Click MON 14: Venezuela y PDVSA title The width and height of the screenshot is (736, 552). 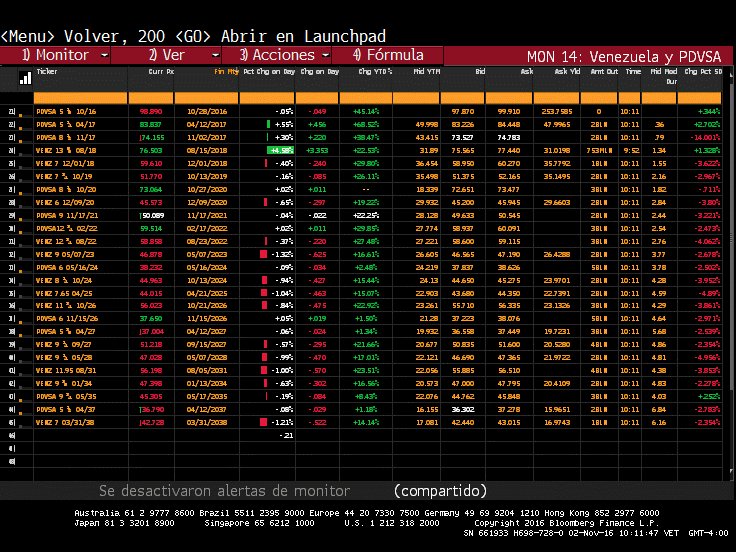coord(624,57)
